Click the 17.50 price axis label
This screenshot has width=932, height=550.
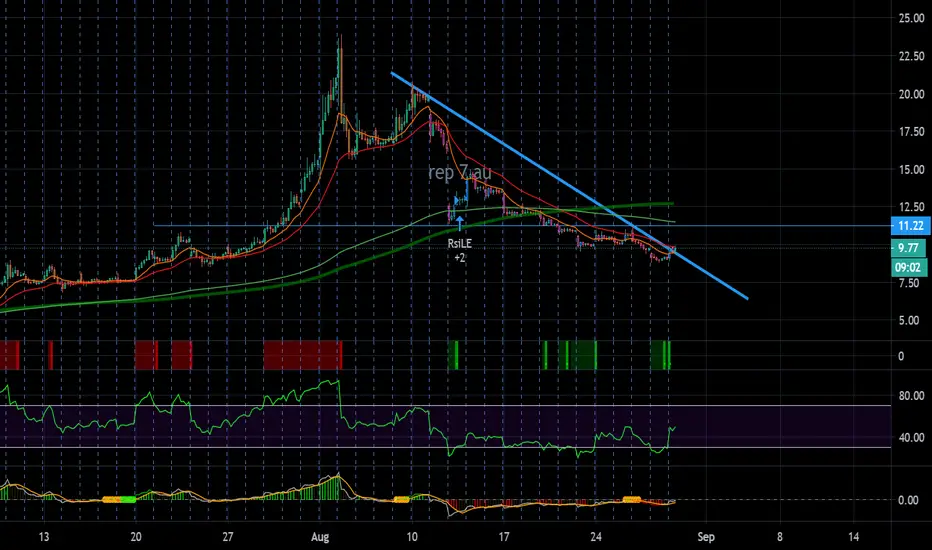(911, 131)
